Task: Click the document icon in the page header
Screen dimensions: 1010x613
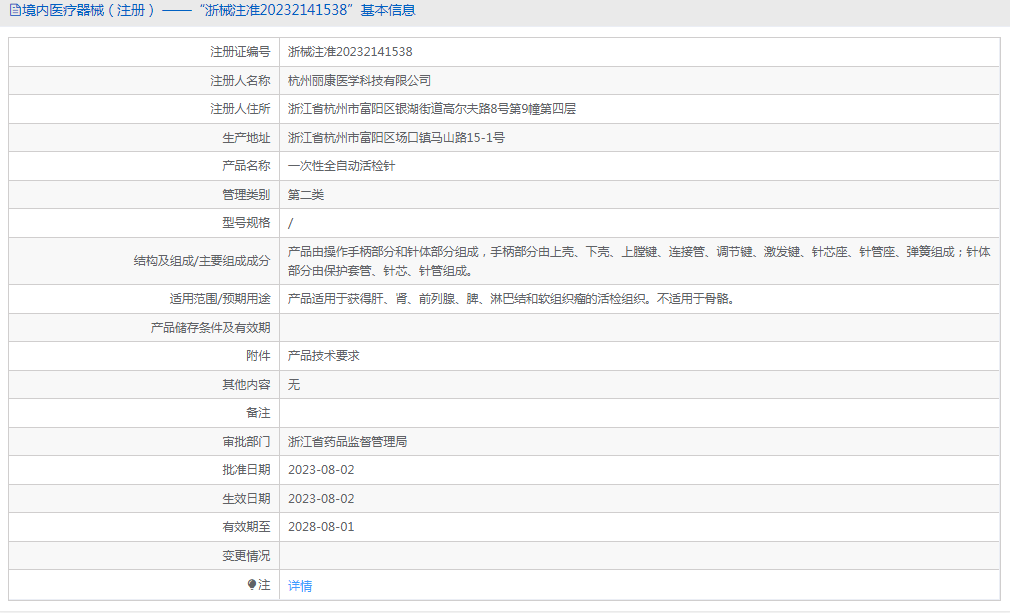Action: [14, 10]
